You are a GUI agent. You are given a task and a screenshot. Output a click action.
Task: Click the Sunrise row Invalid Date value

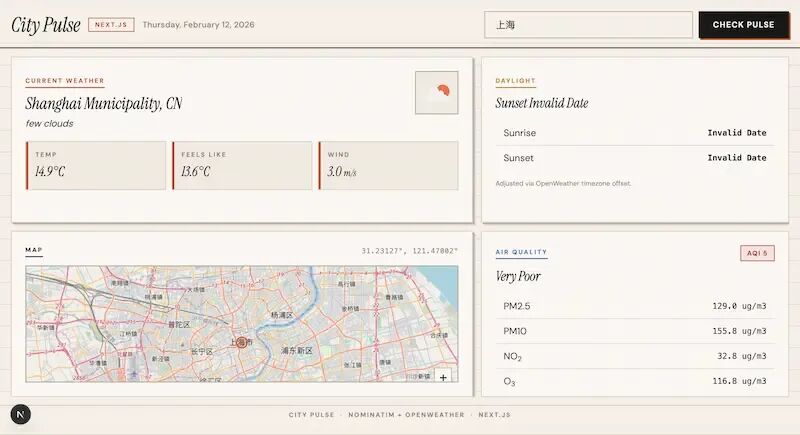(737, 133)
